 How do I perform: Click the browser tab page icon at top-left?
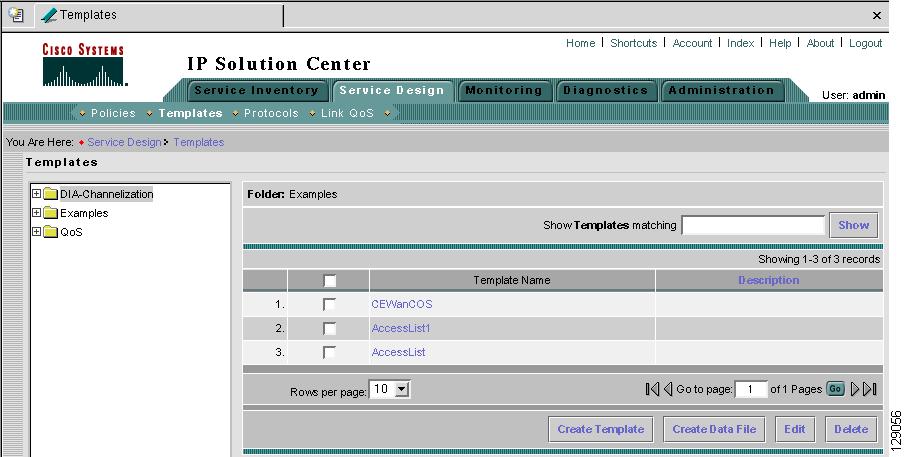click(16, 15)
